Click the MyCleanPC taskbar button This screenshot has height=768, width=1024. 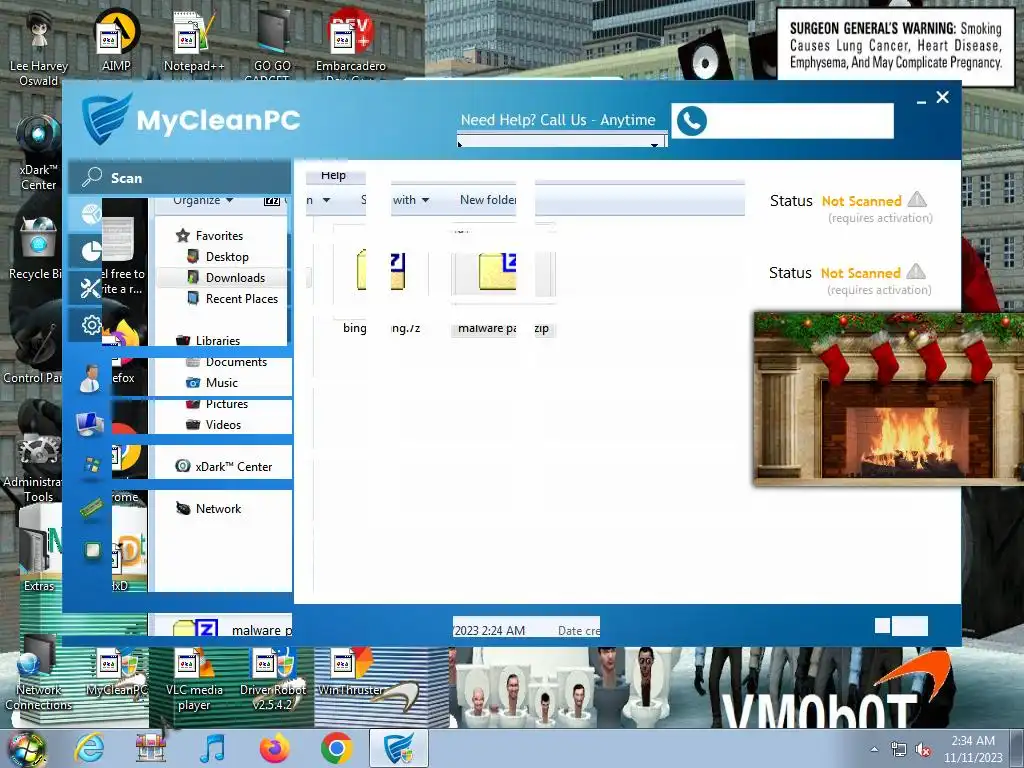coord(398,748)
